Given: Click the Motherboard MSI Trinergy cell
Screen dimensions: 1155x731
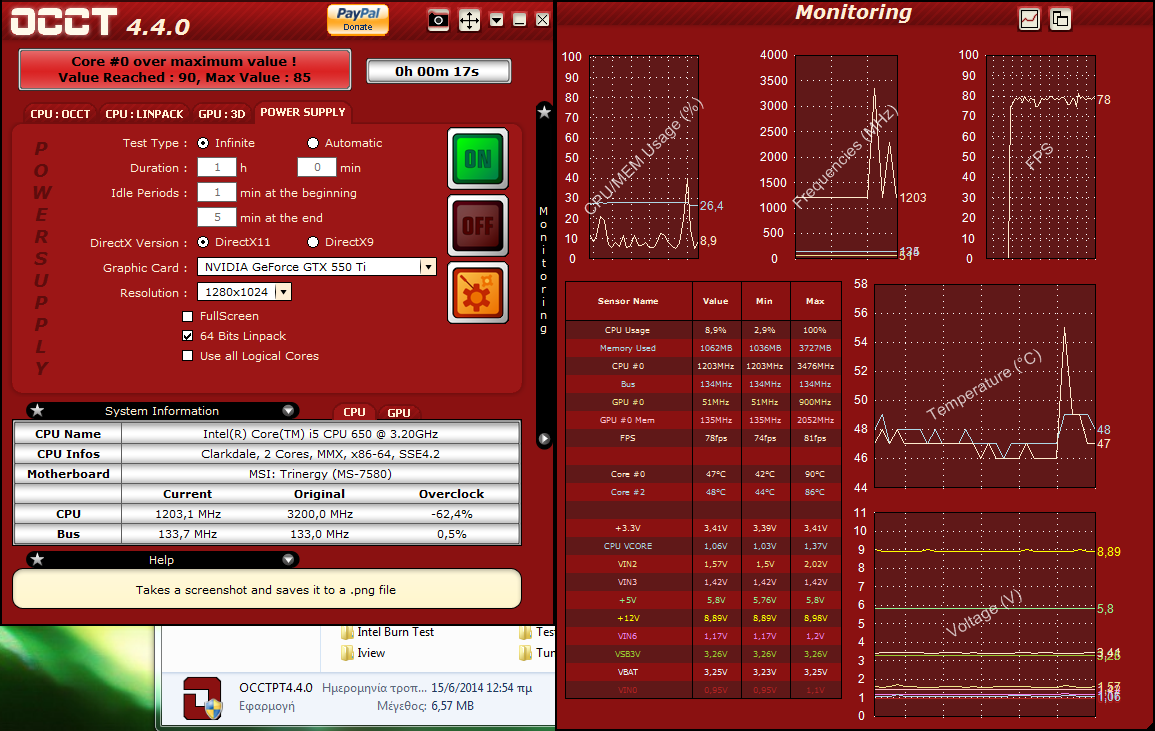Looking at the screenshot, I should coord(320,474).
